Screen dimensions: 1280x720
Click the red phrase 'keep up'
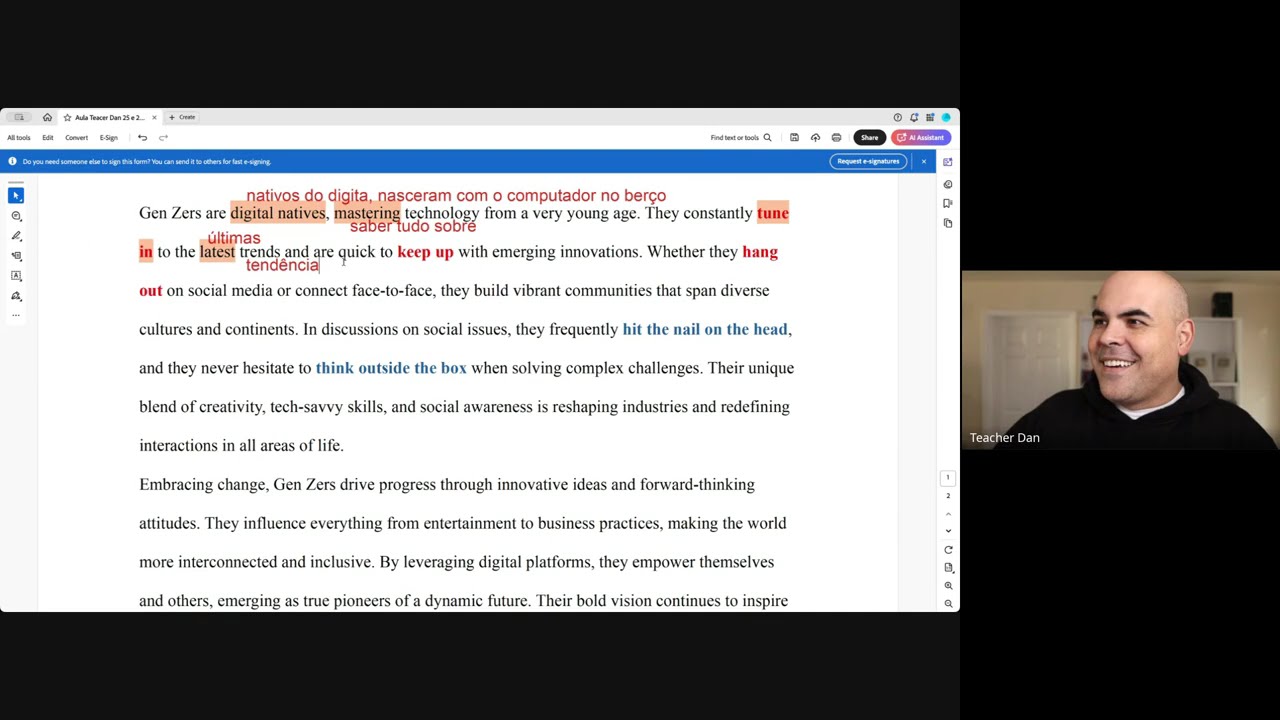click(x=425, y=252)
